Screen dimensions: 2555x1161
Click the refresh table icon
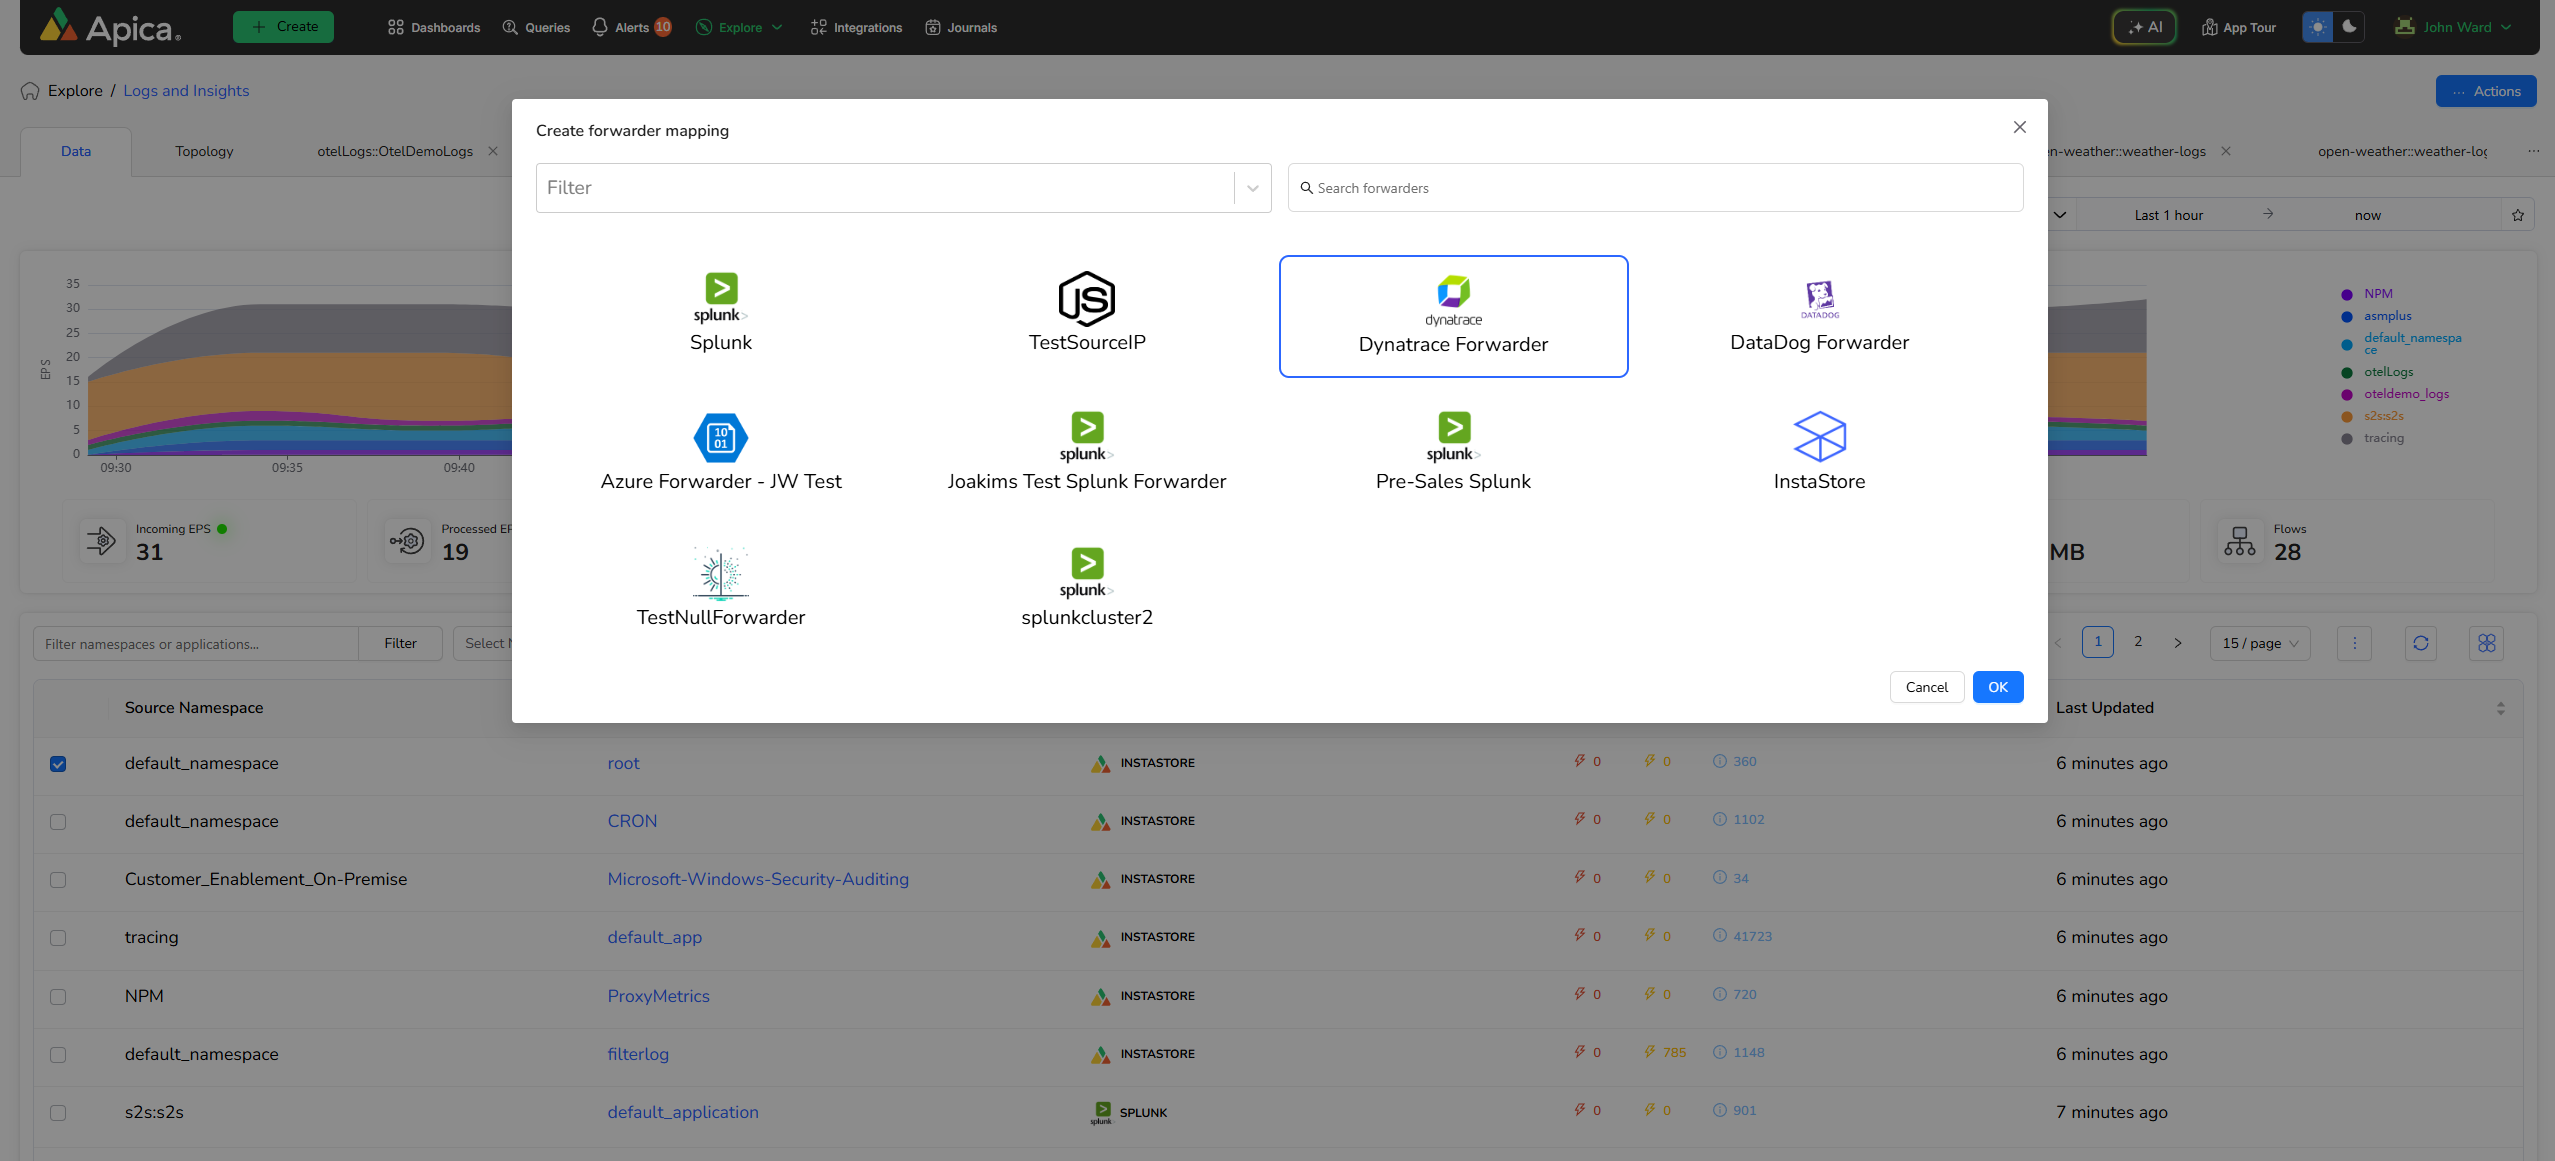pyautogui.click(x=2420, y=643)
